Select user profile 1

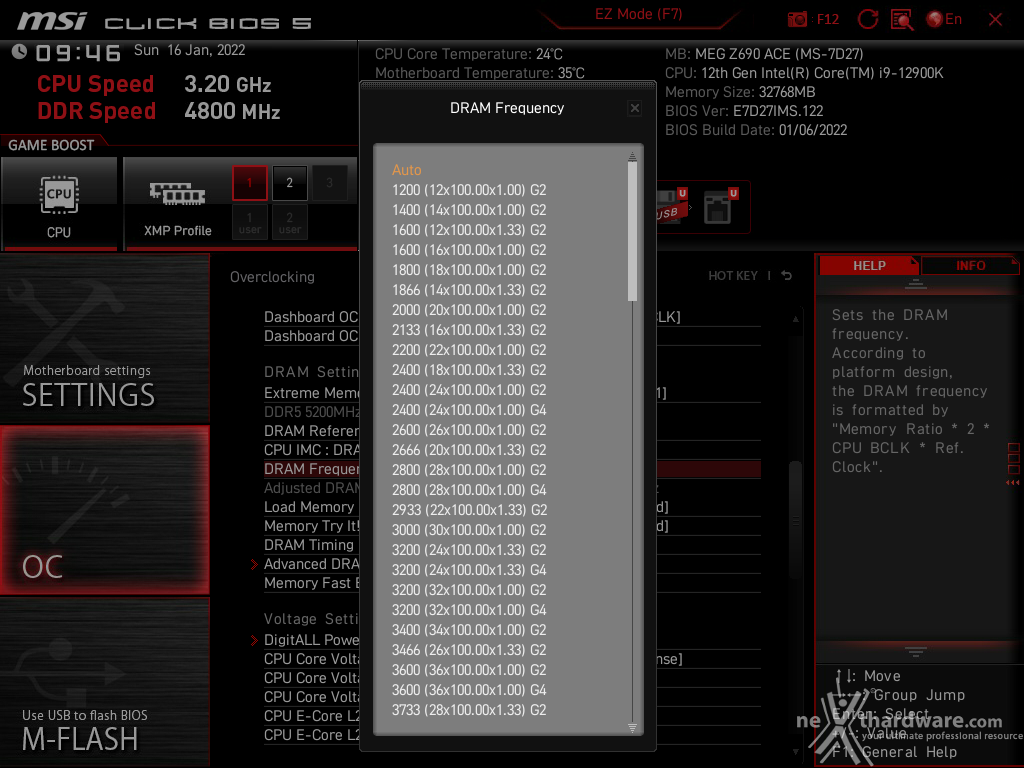click(249, 222)
